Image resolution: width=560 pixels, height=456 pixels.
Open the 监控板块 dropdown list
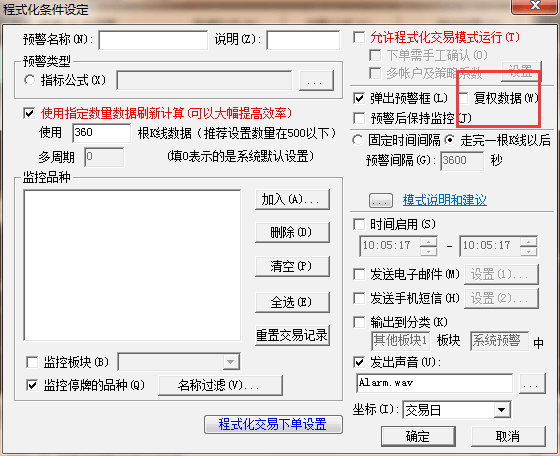tap(231, 362)
